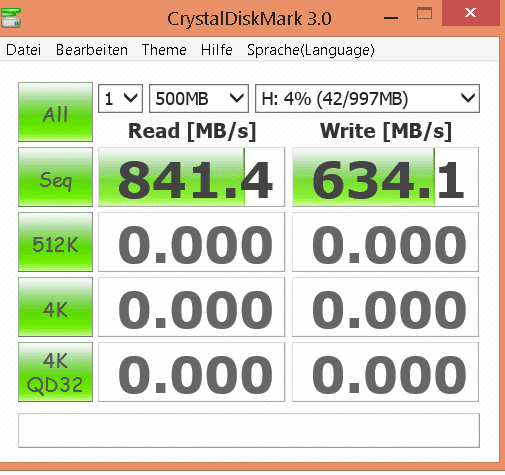505x475 pixels.
Task: Close the CrystalDiskMark window
Action: (471, 13)
